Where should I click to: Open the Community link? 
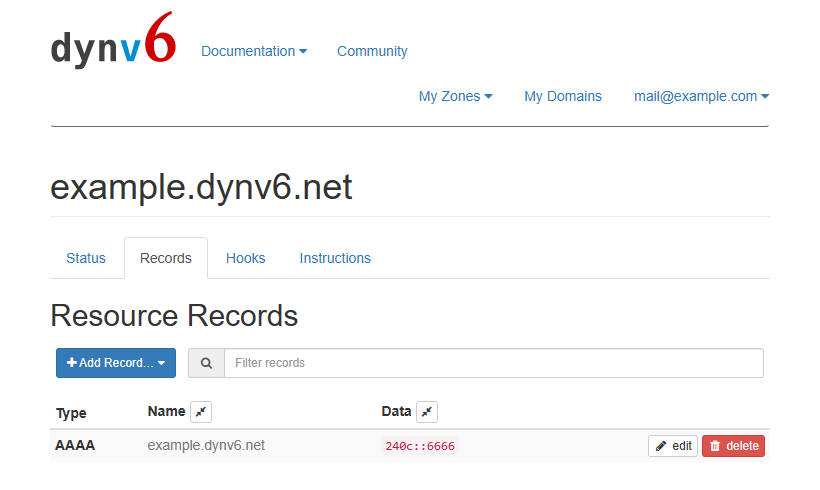point(372,51)
